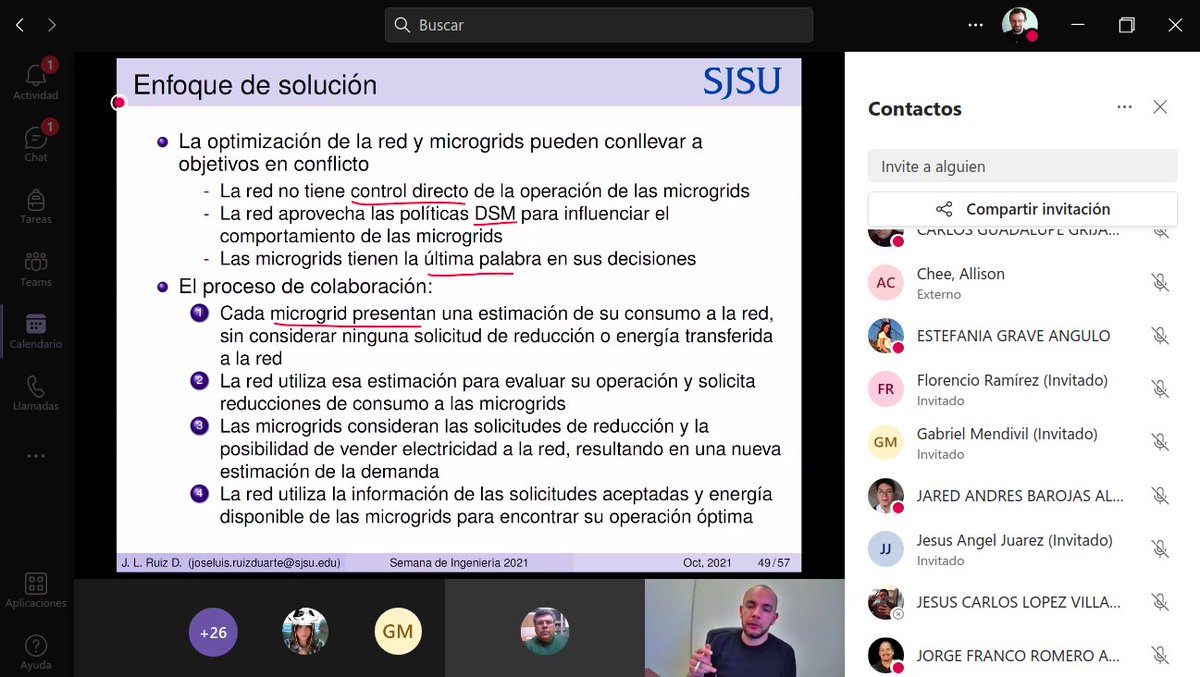Click the green-shirt participant tile
Image resolution: width=1200 pixels, height=677 pixels.
tap(545, 631)
